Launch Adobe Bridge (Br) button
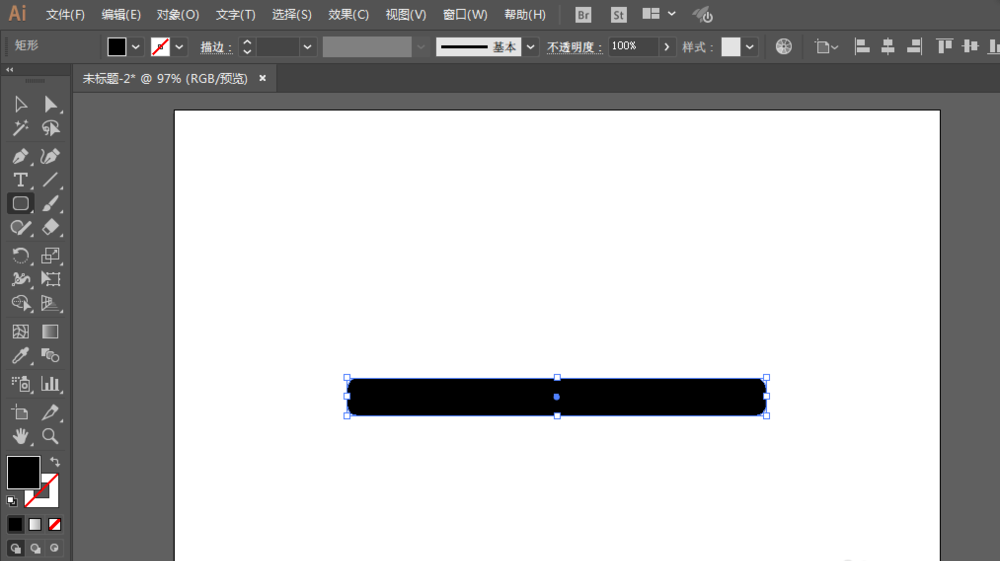 583,15
